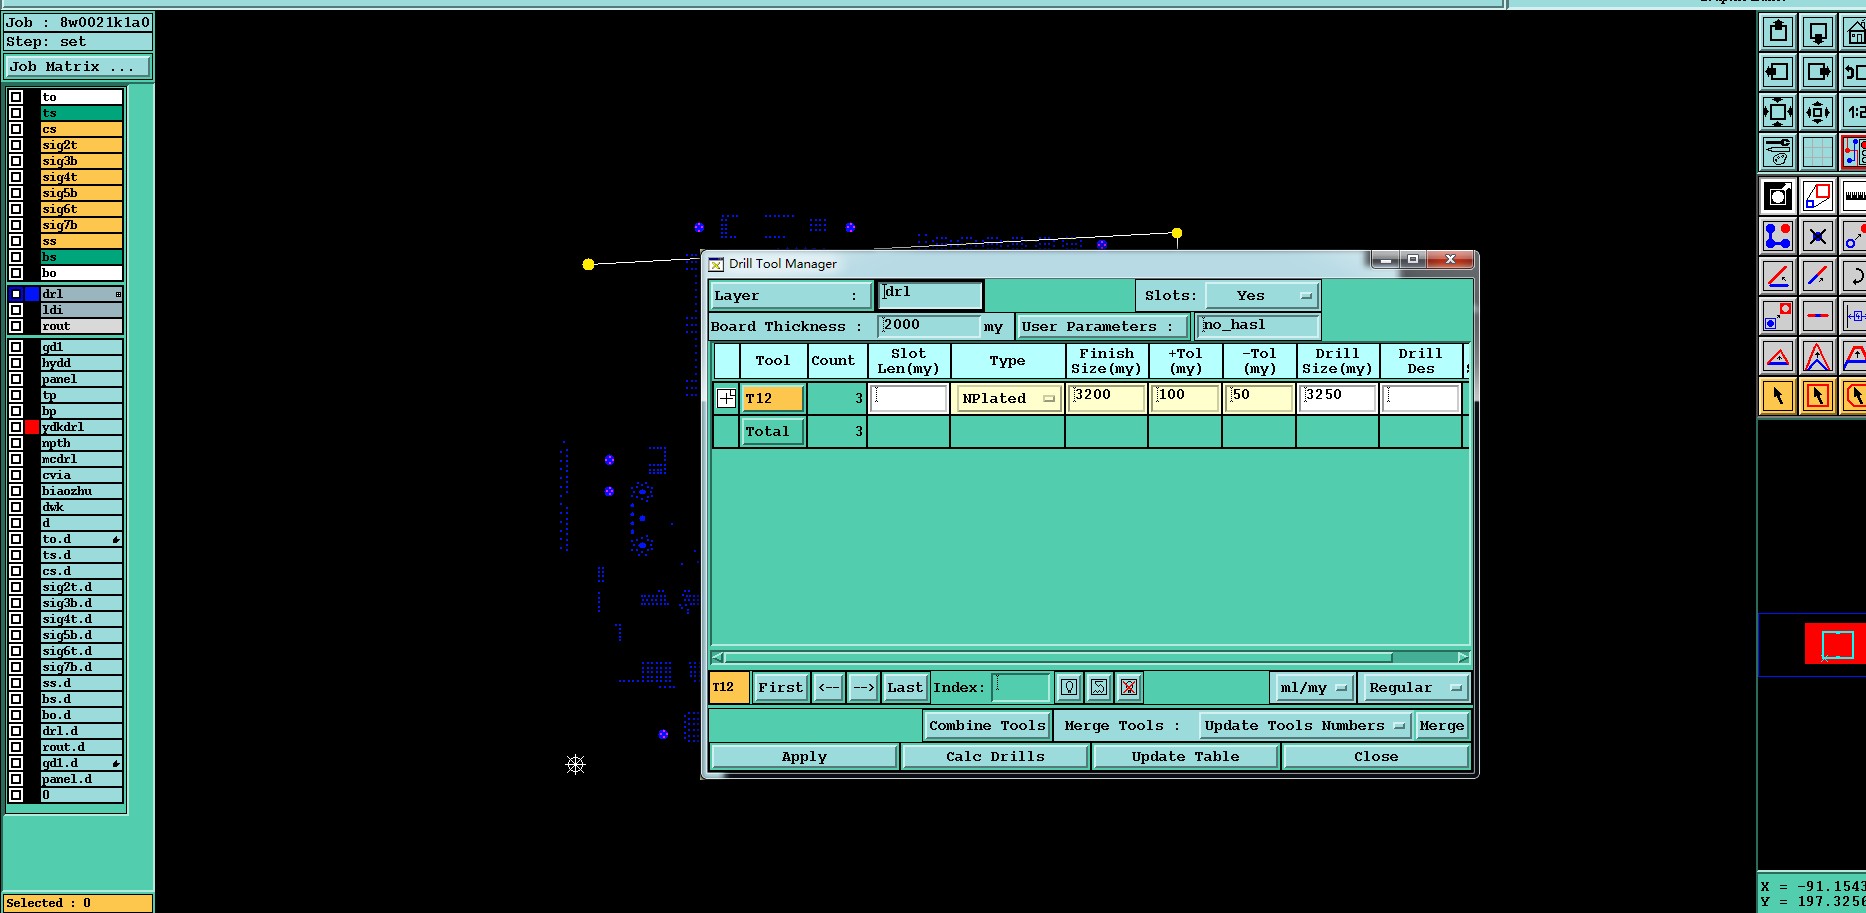Open the Regular mode dropdown
Screen dimensions: 1866x913
(1415, 688)
